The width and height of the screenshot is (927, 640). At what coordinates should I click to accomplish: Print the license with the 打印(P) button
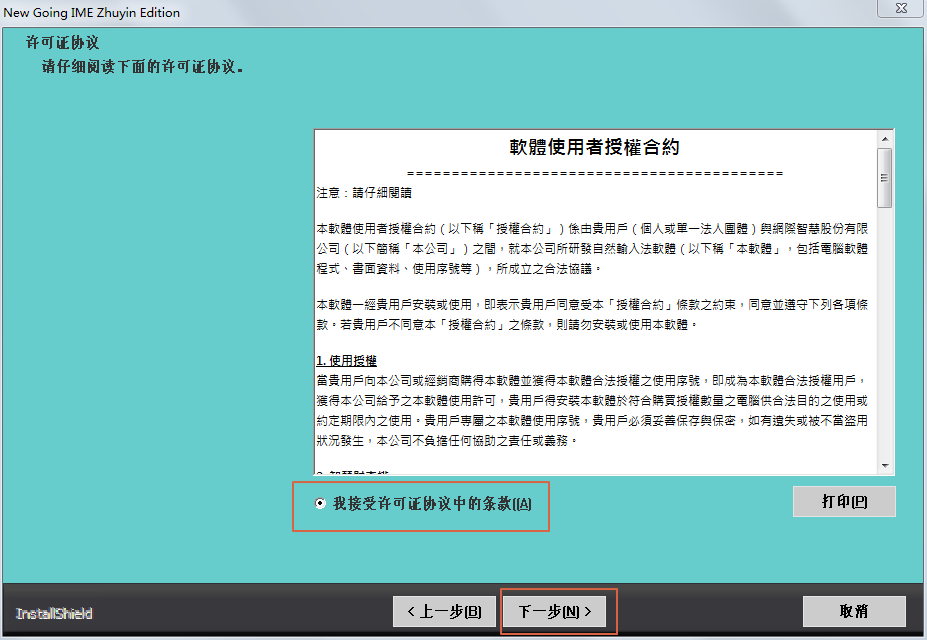click(844, 502)
